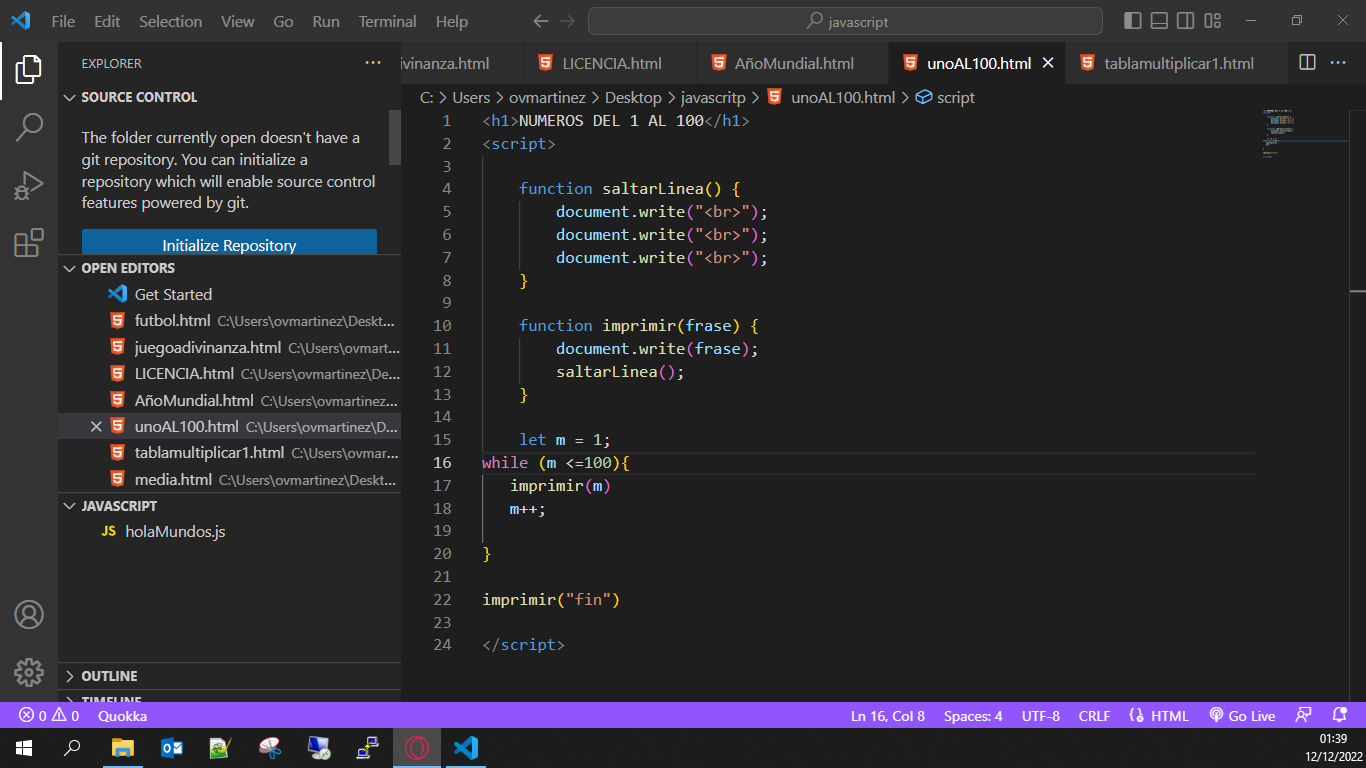The height and width of the screenshot is (768, 1366).
Task: Open Run and Debug view
Action: [29, 185]
